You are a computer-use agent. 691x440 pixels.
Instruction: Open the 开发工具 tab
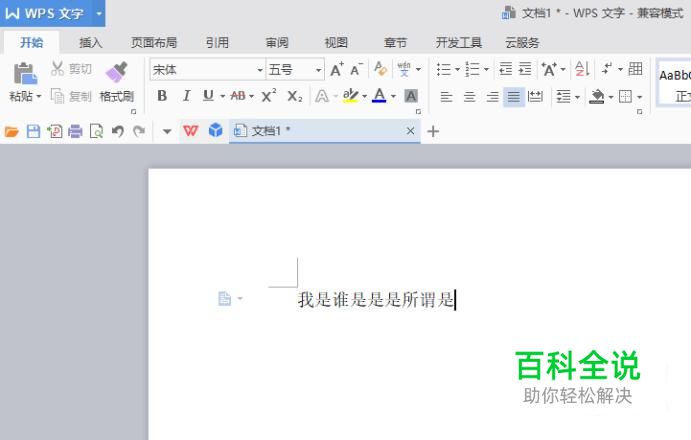(x=459, y=42)
